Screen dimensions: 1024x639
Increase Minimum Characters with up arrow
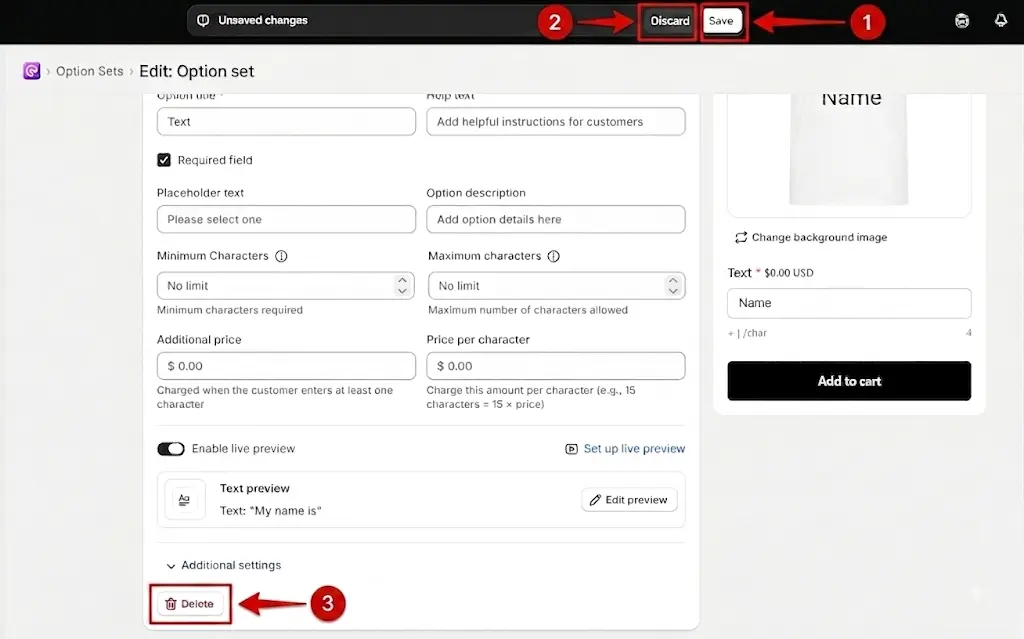pos(402,280)
